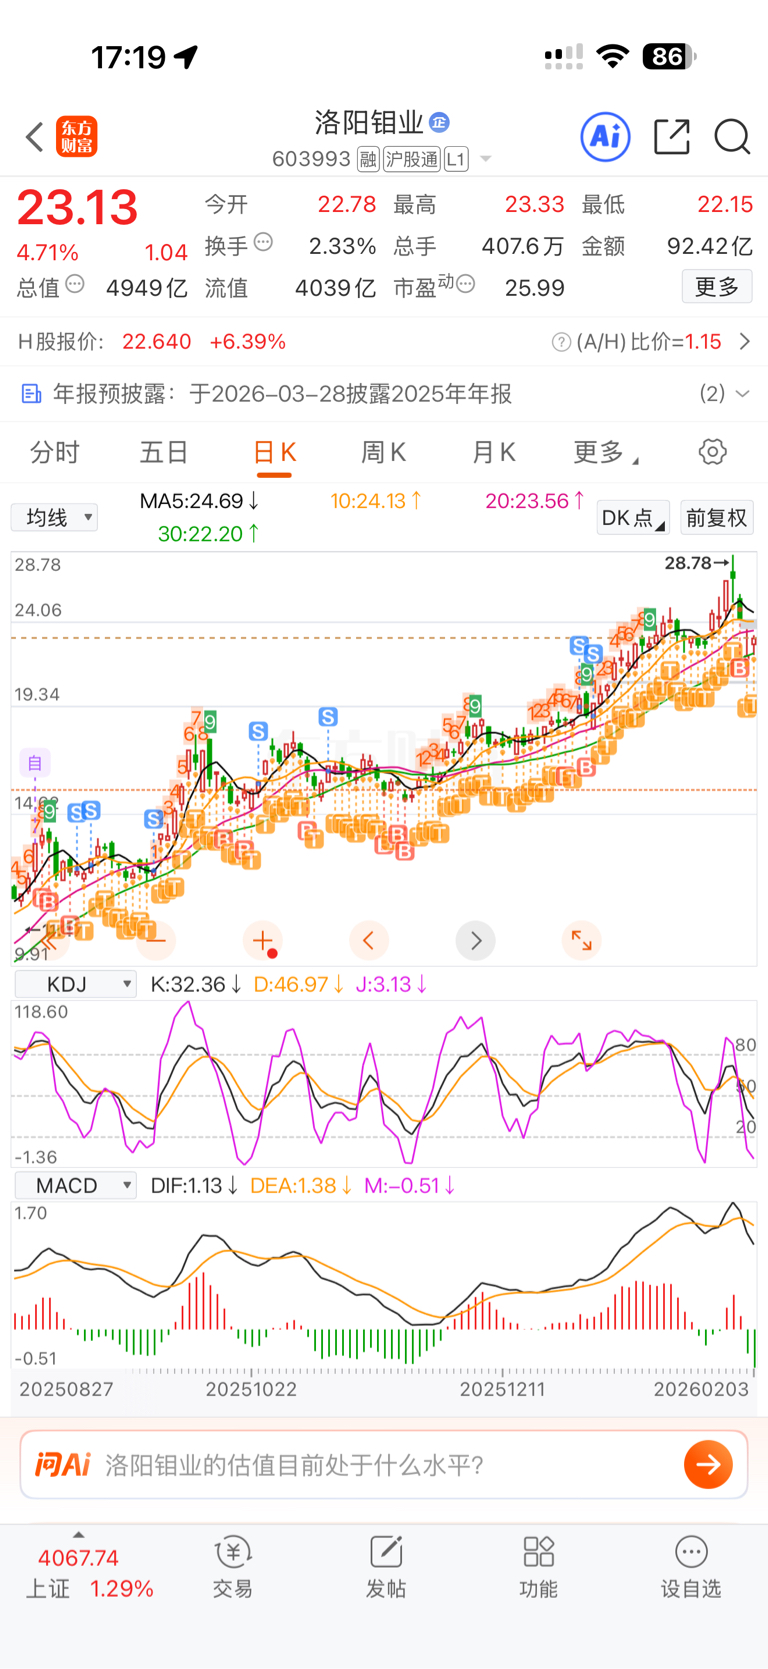Tap the info icon next to 总值

coord(75,284)
